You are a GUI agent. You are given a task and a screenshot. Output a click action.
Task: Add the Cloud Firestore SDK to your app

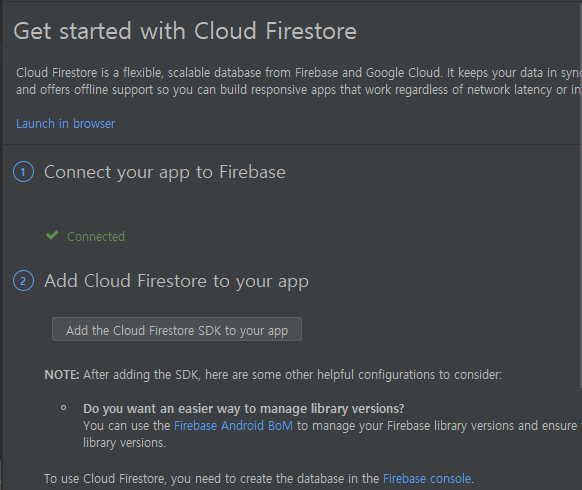point(177,329)
